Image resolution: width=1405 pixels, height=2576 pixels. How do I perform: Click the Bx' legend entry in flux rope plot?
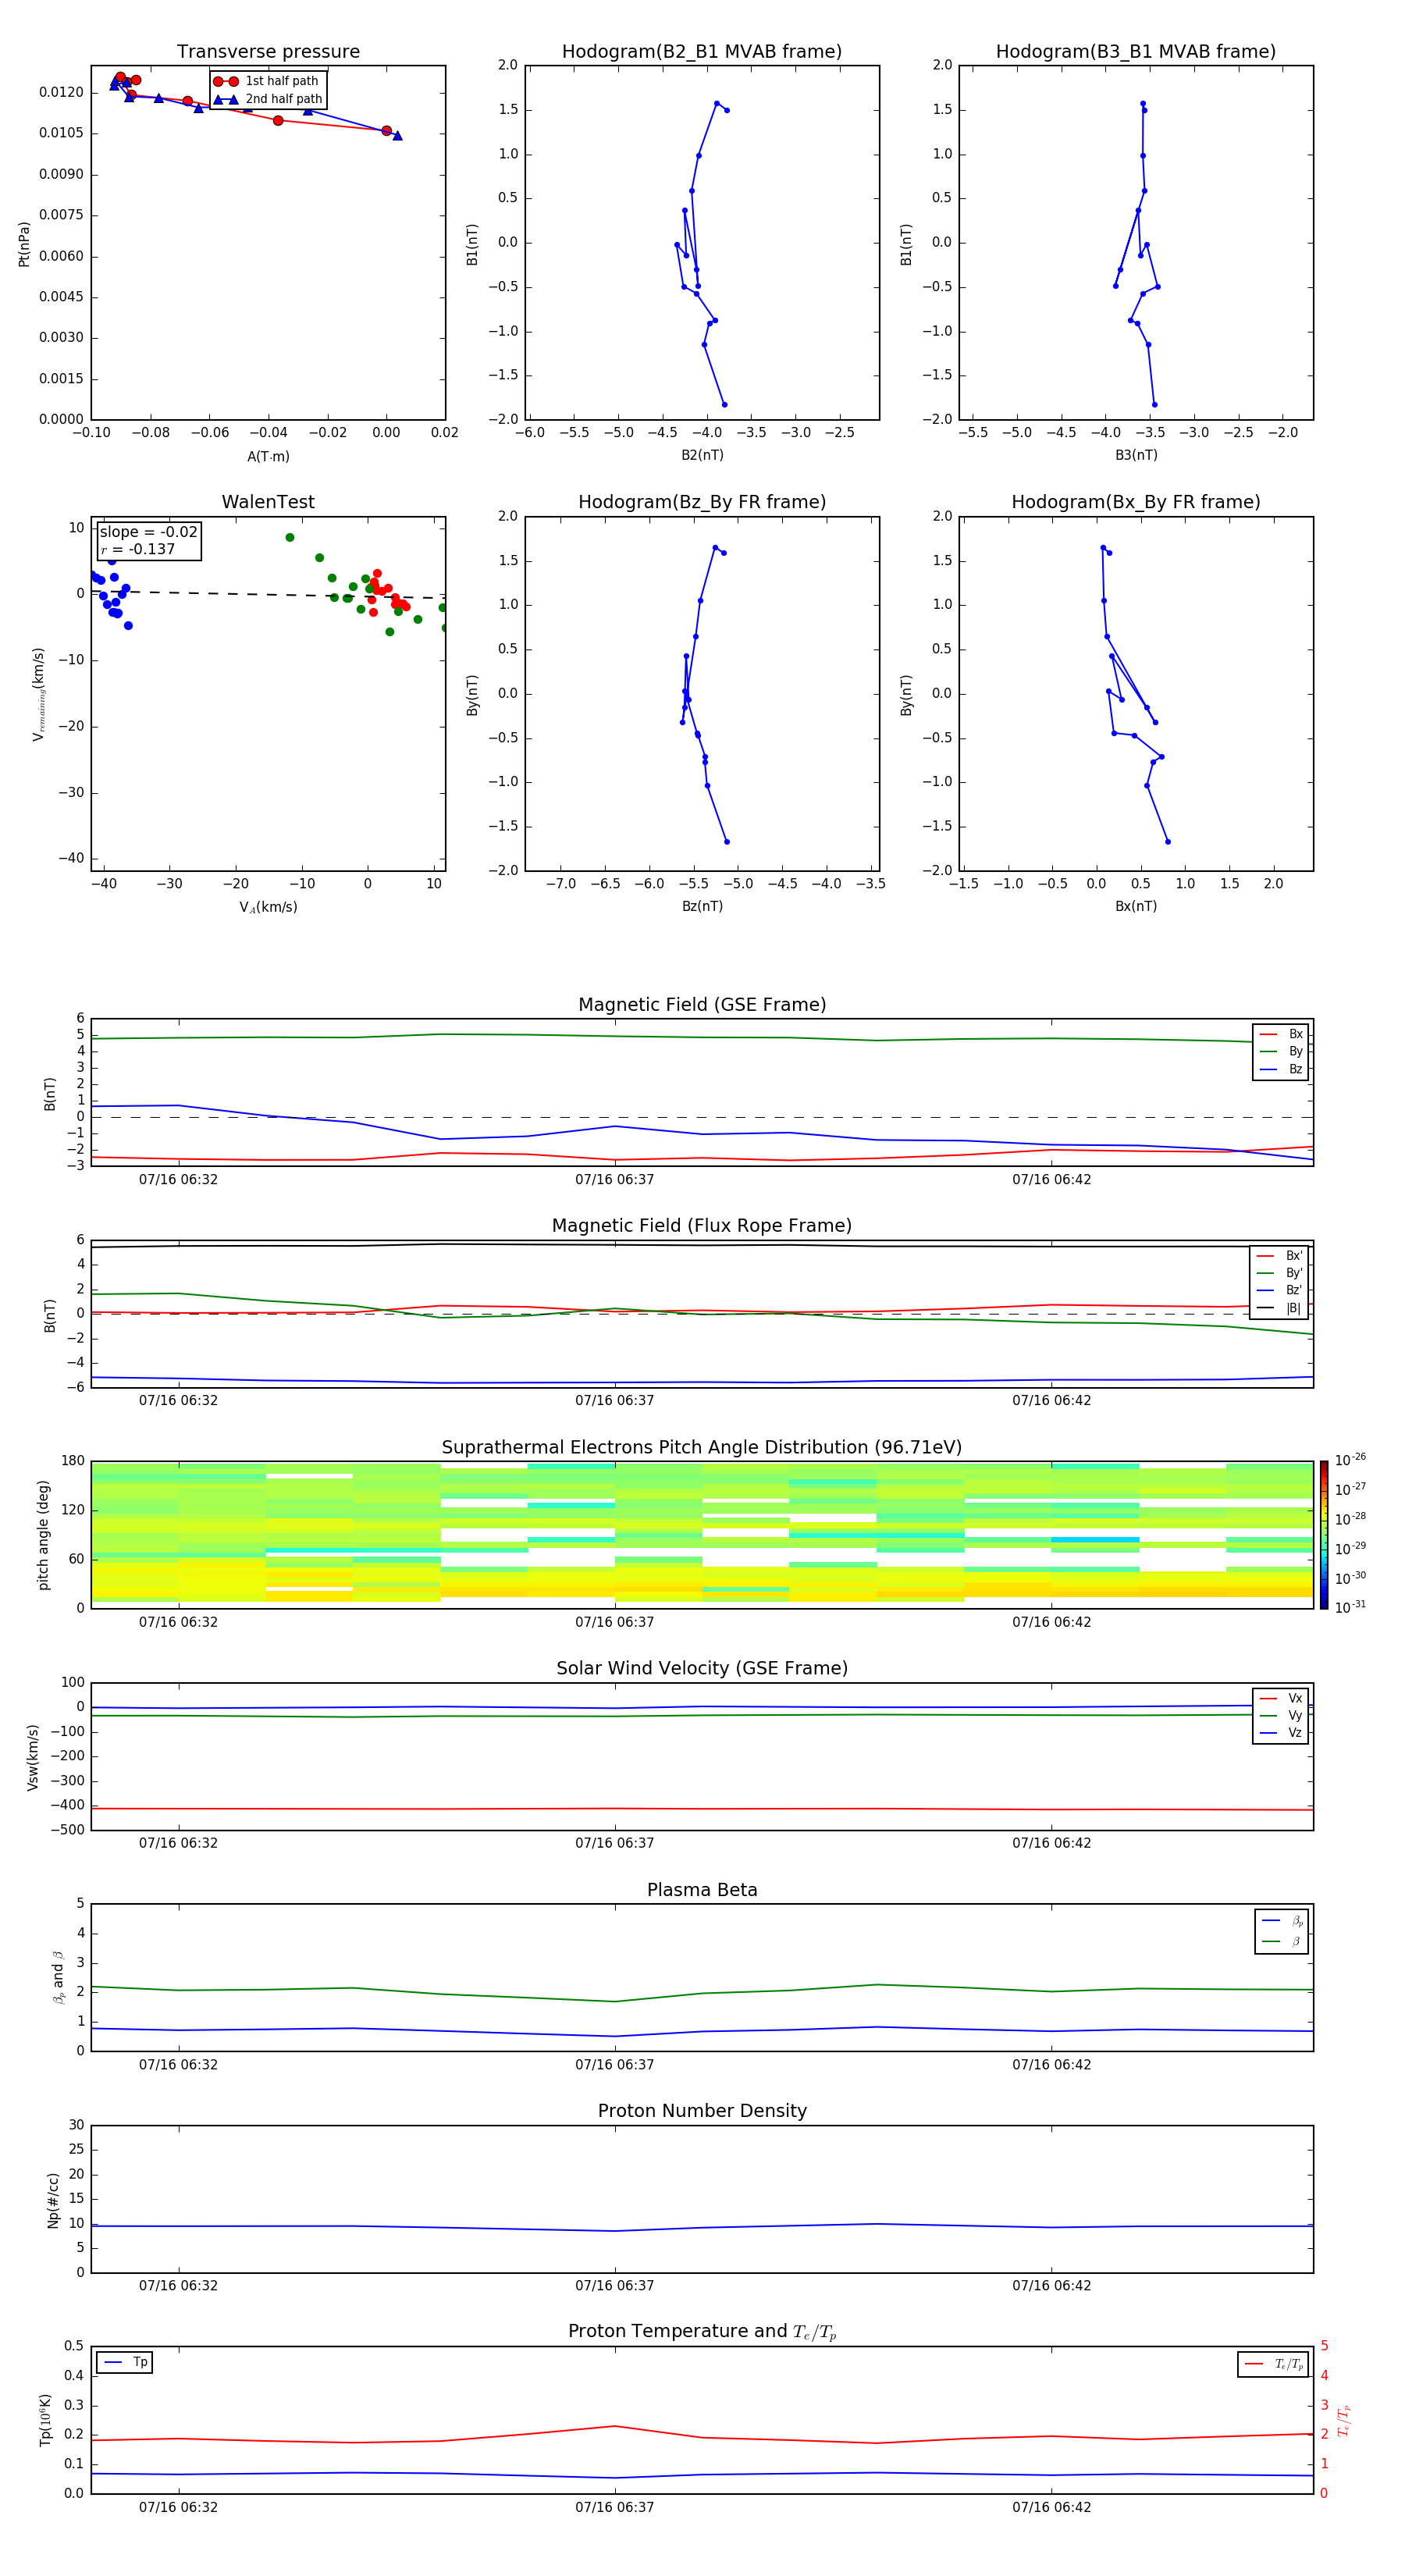pyautogui.click(x=1280, y=1256)
